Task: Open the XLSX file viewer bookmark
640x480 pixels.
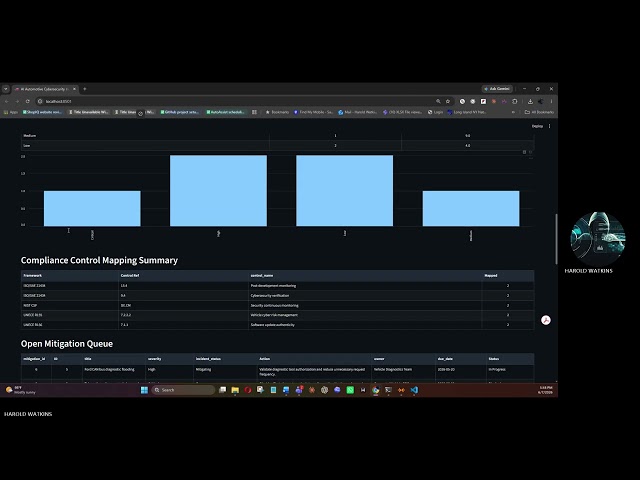Action: click(x=402, y=112)
